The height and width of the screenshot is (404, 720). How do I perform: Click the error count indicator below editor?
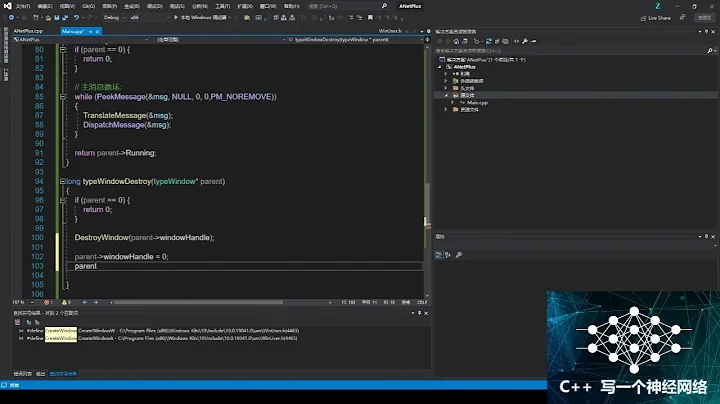49,302
